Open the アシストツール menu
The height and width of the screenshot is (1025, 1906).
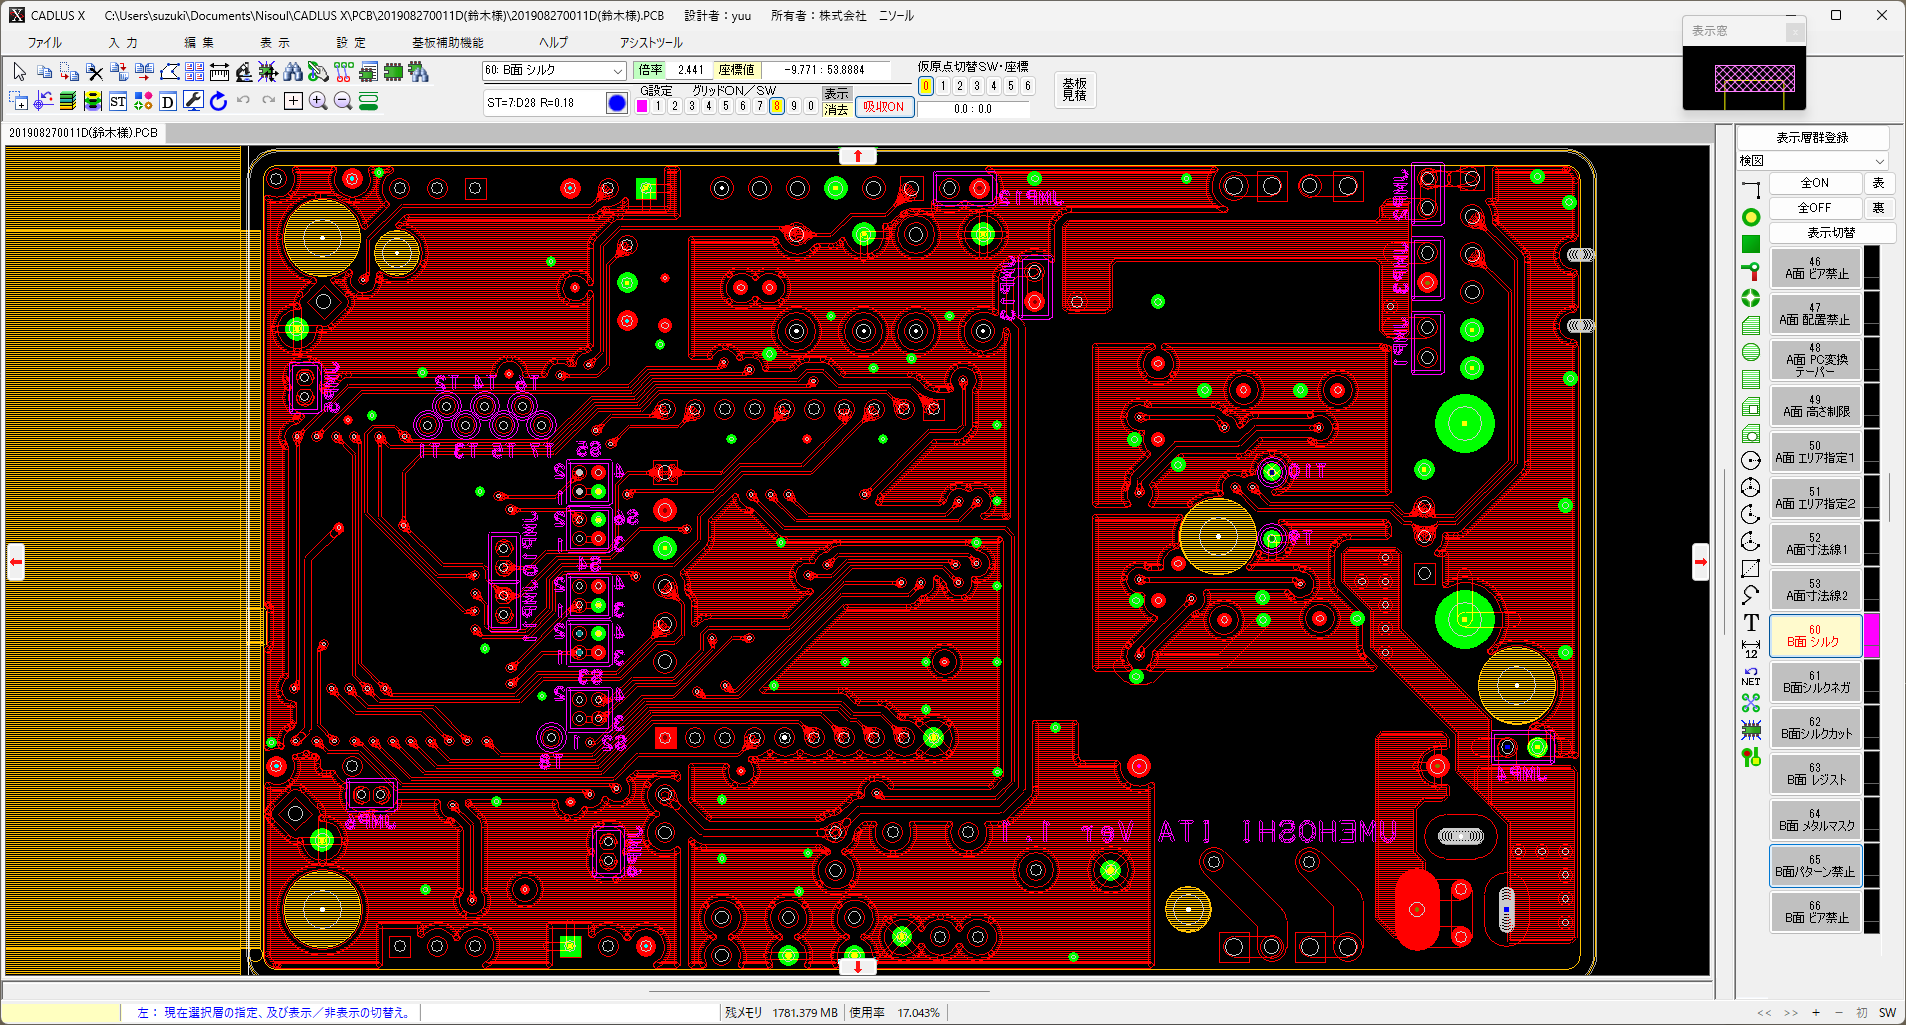click(650, 43)
